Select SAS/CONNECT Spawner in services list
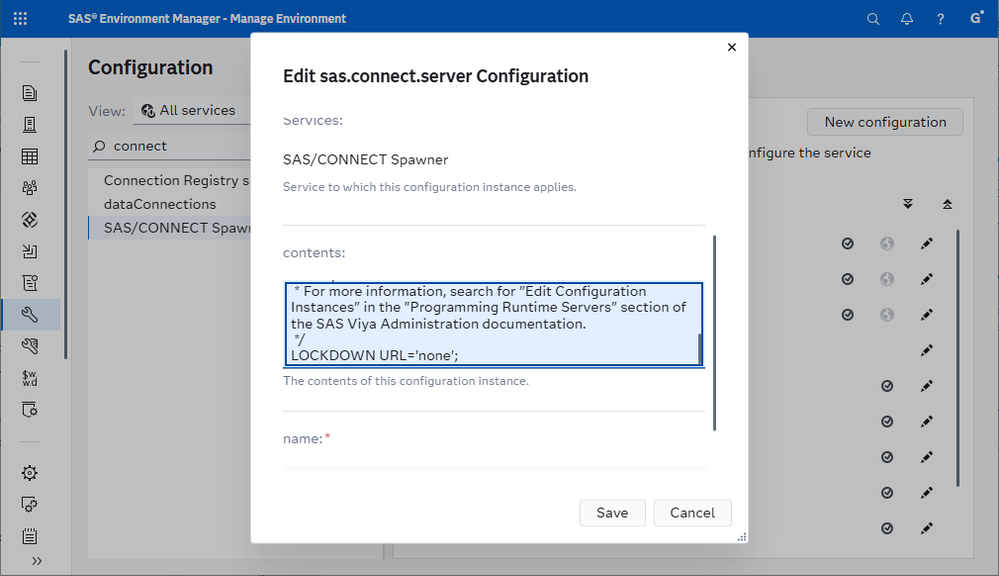 point(169,228)
